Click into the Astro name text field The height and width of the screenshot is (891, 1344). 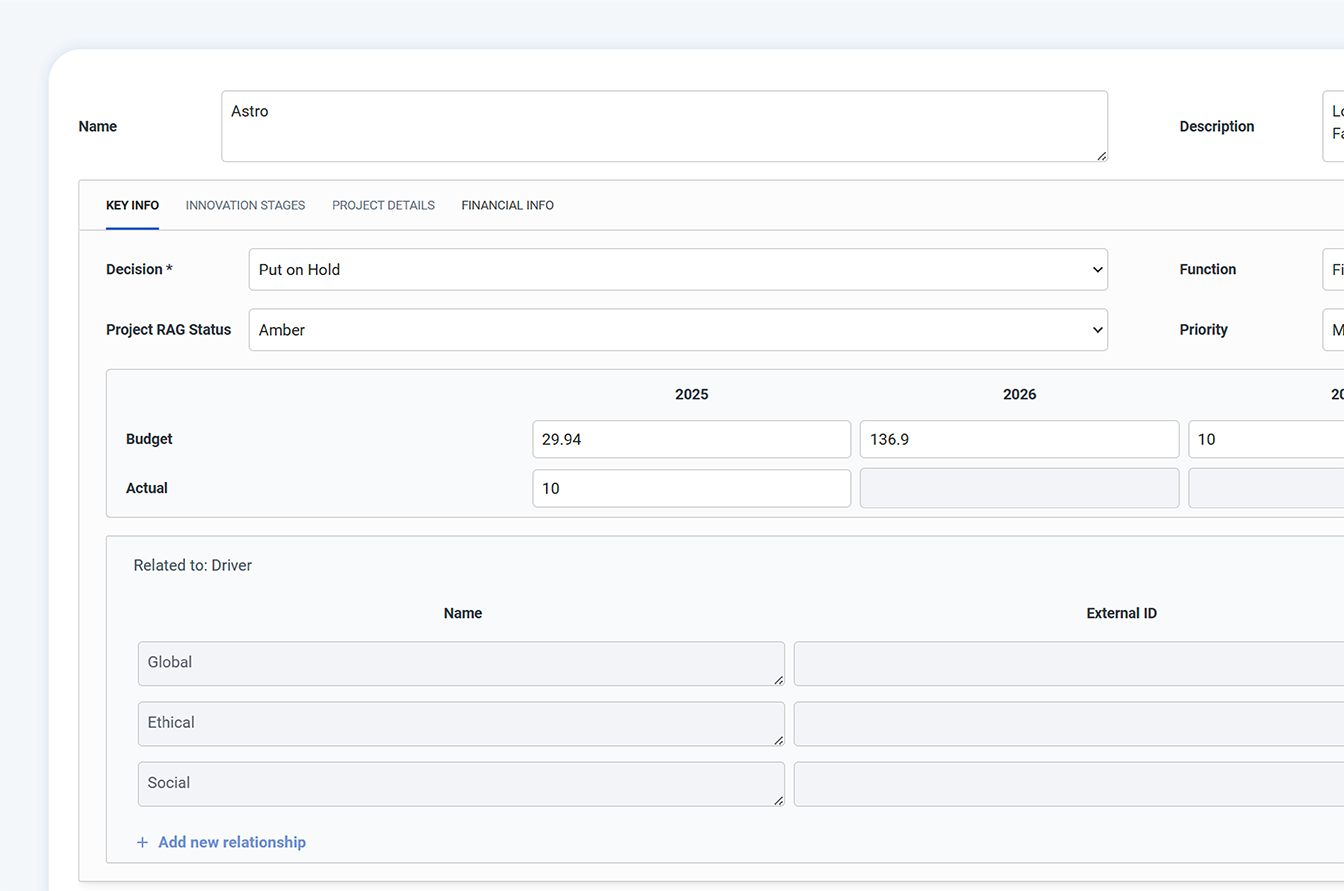663,126
